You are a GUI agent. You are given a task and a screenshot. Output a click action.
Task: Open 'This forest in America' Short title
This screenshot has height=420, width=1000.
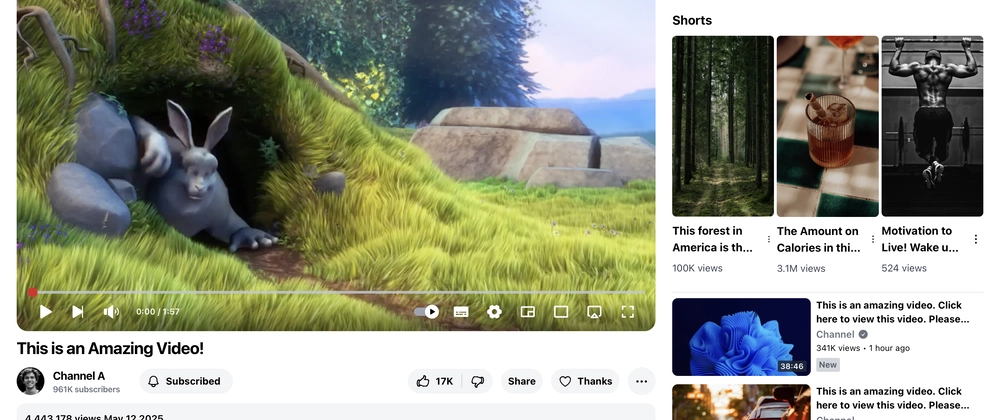(x=712, y=239)
